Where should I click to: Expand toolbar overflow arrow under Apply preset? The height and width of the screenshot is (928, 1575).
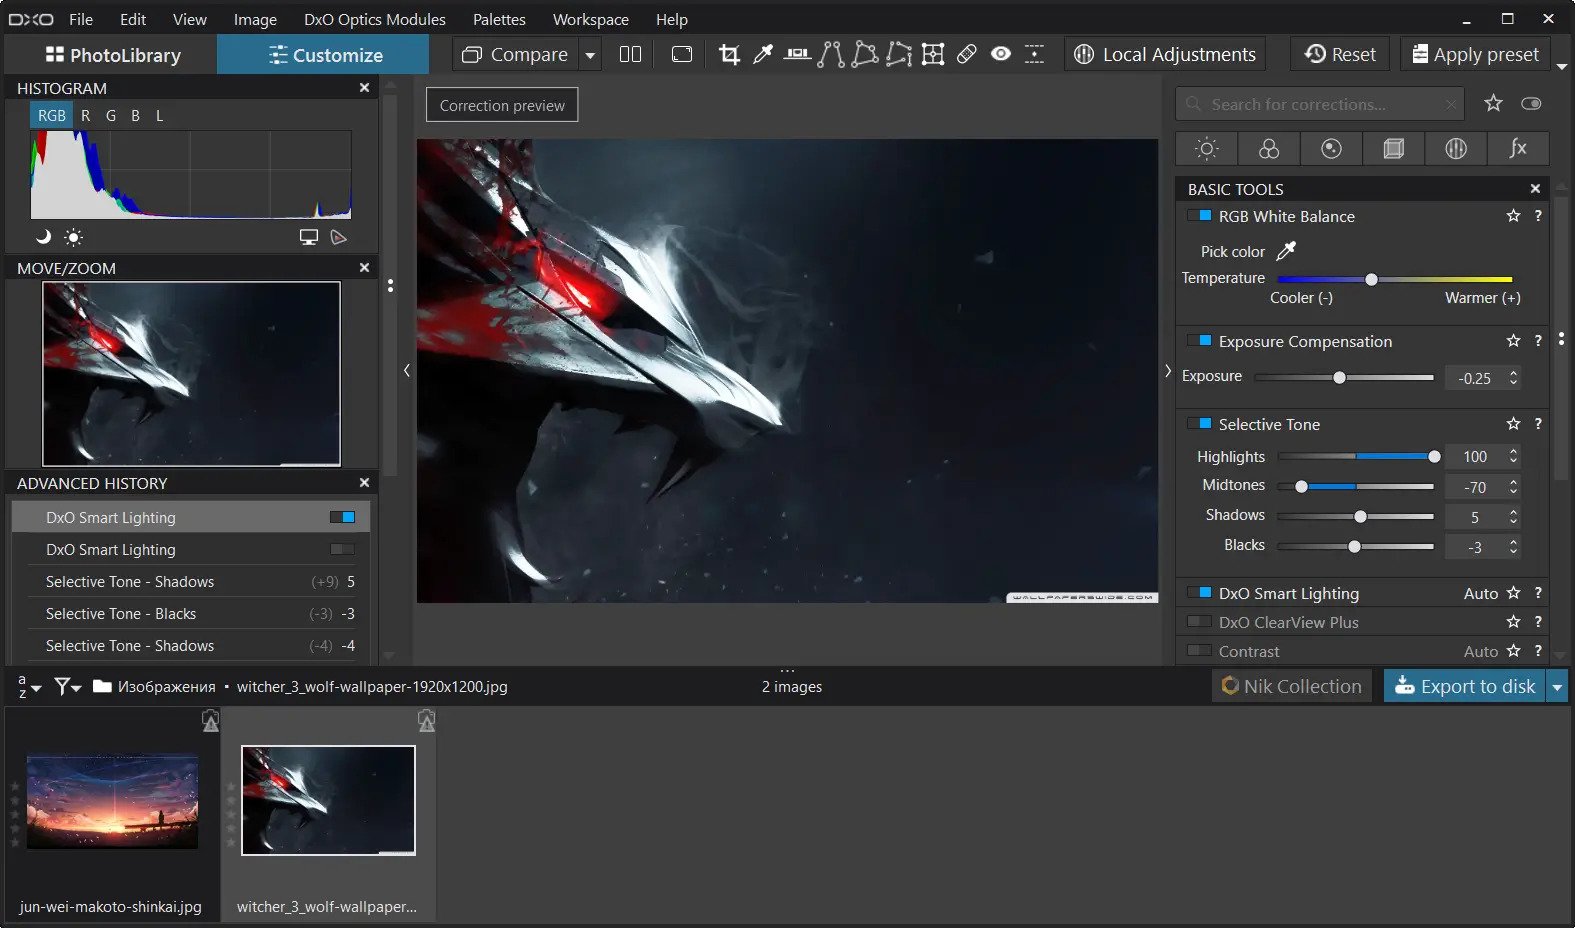(1562, 67)
